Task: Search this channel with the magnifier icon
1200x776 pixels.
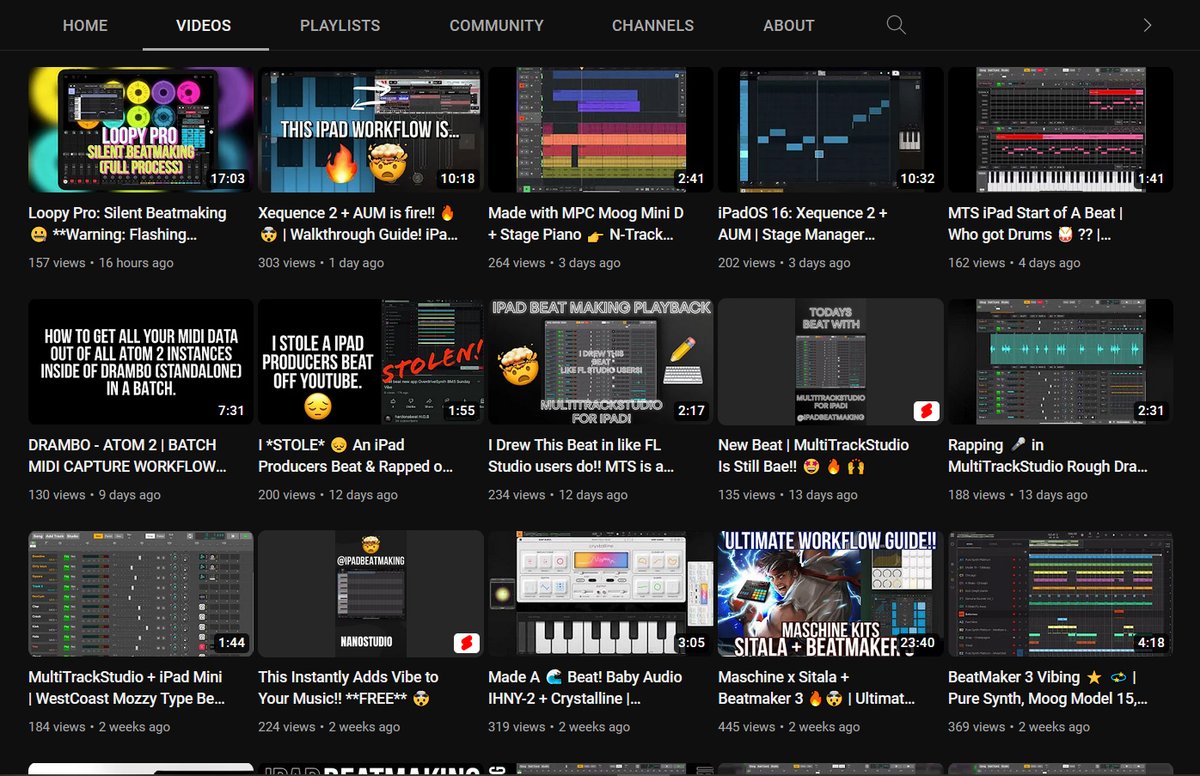Action: [x=896, y=25]
